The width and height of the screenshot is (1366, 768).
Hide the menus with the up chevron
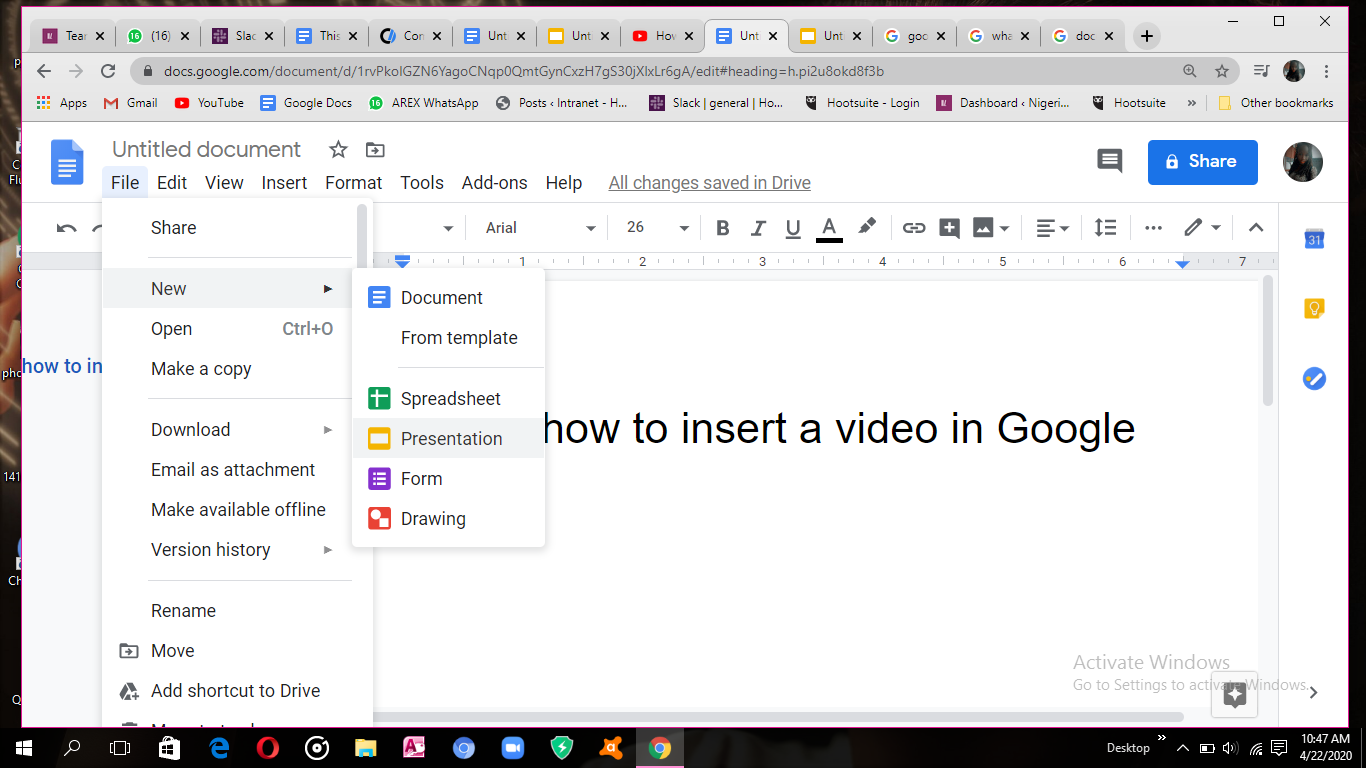pyautogui.click(x=1256, y=228)
